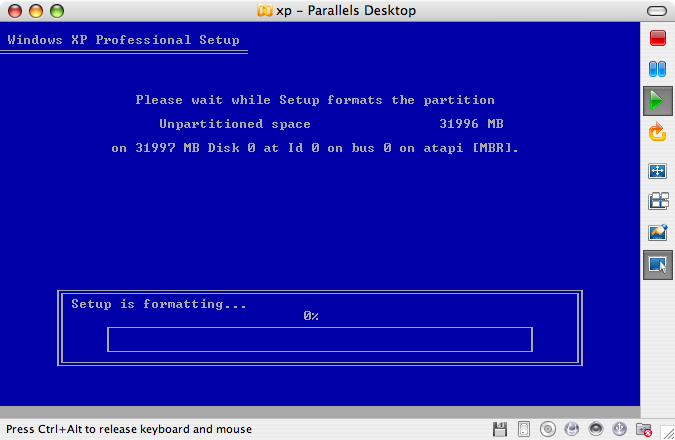Screen dimensions: 675x440
Task: Click the 'Unpartitioned space' text
Action: click(x=235, y=124)
